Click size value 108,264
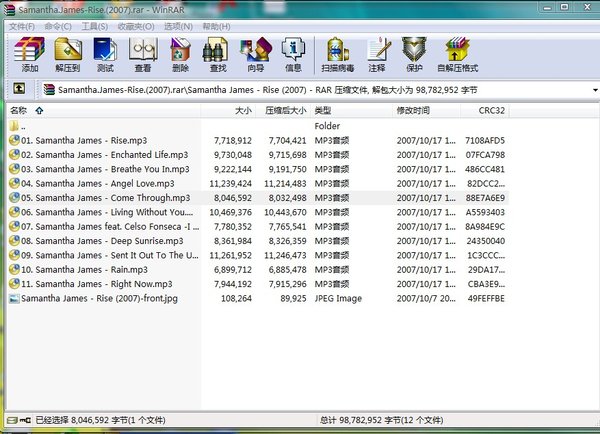Viewport: 600px width, 434px height. pos(236,299)
